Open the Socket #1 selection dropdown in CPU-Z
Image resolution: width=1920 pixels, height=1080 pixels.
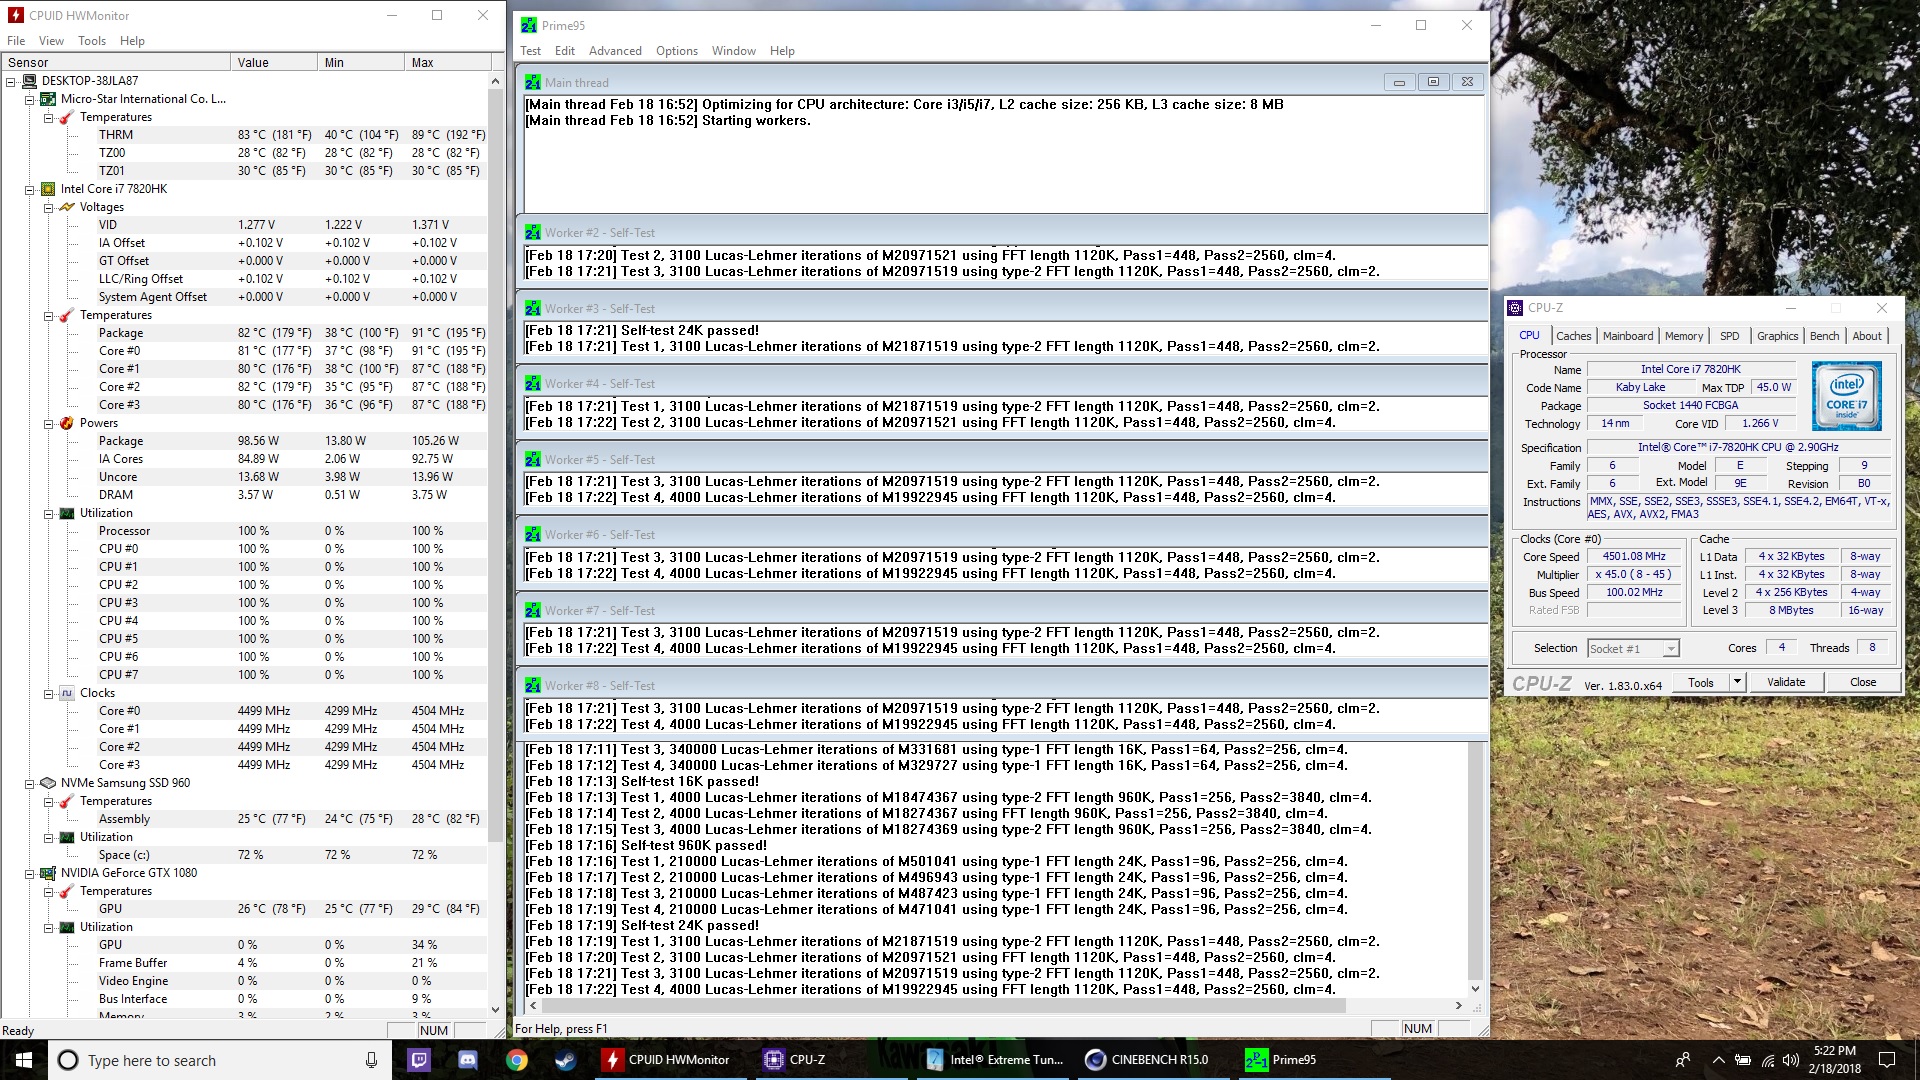click(x=1670, y=649)
